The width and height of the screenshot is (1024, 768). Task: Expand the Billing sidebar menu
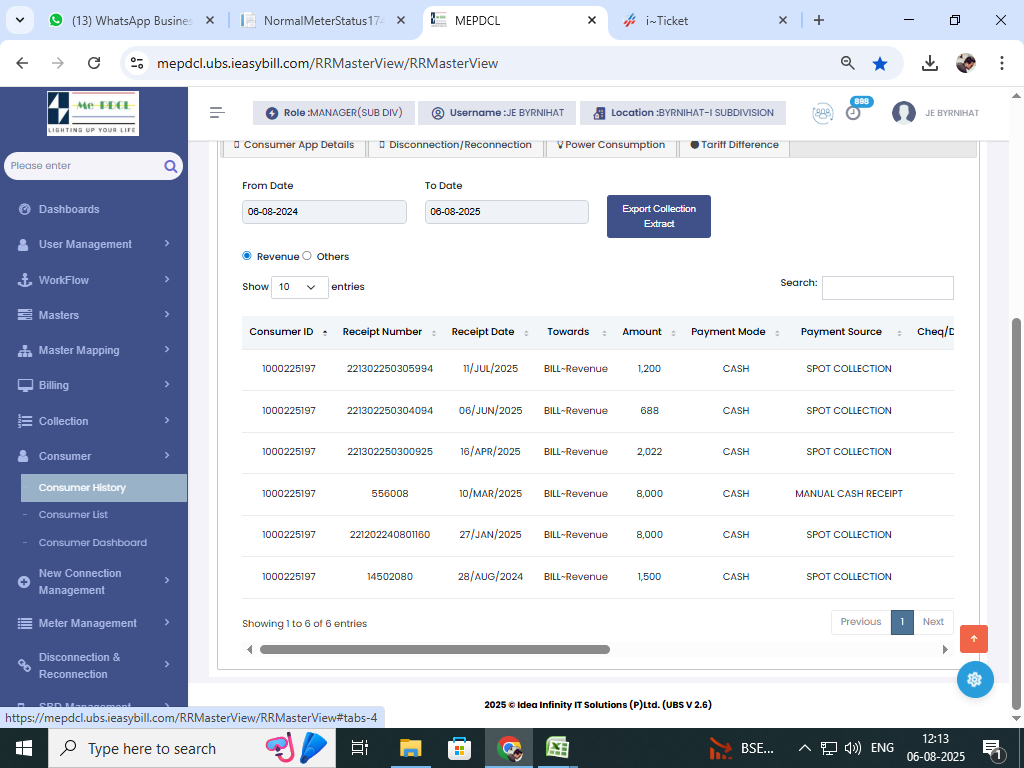94,385
